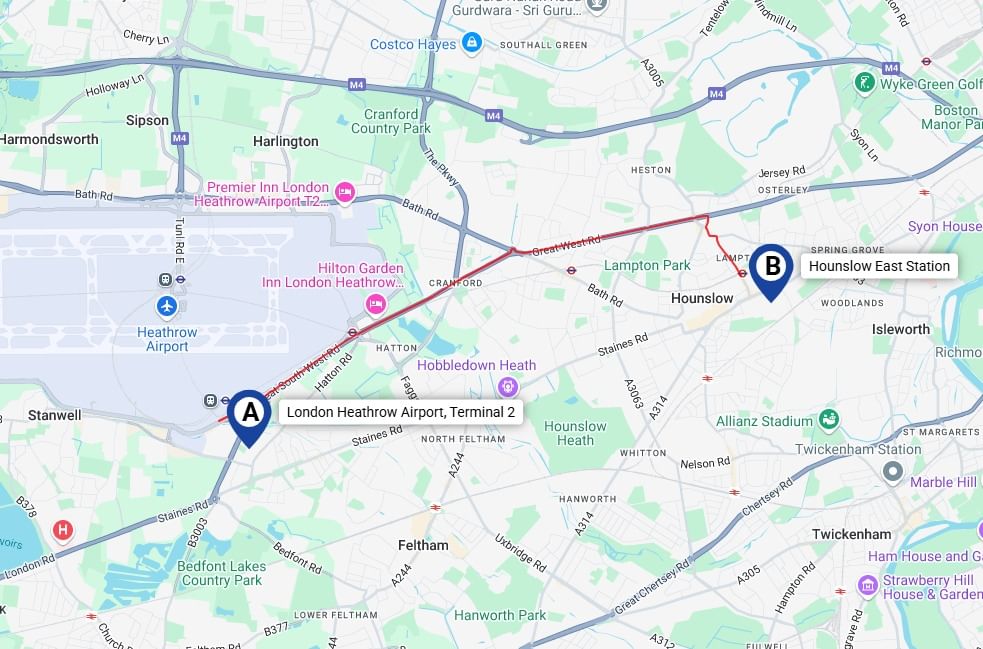Open the Wyke Green Golf icon
983x649 pixels.
coord(865,82)
